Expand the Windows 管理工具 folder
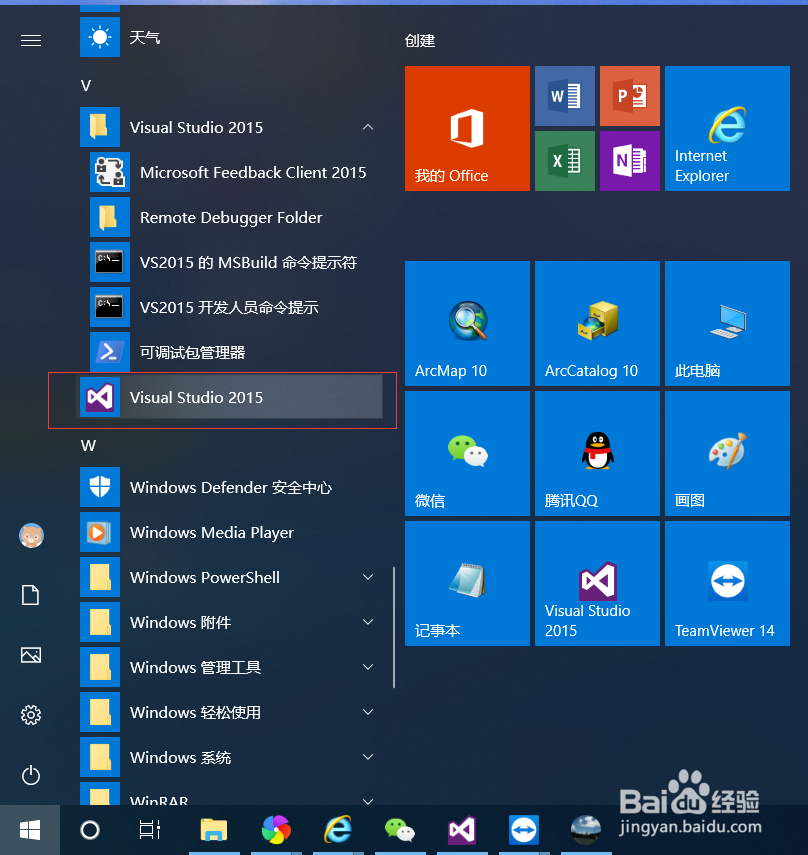 (368, 667)
